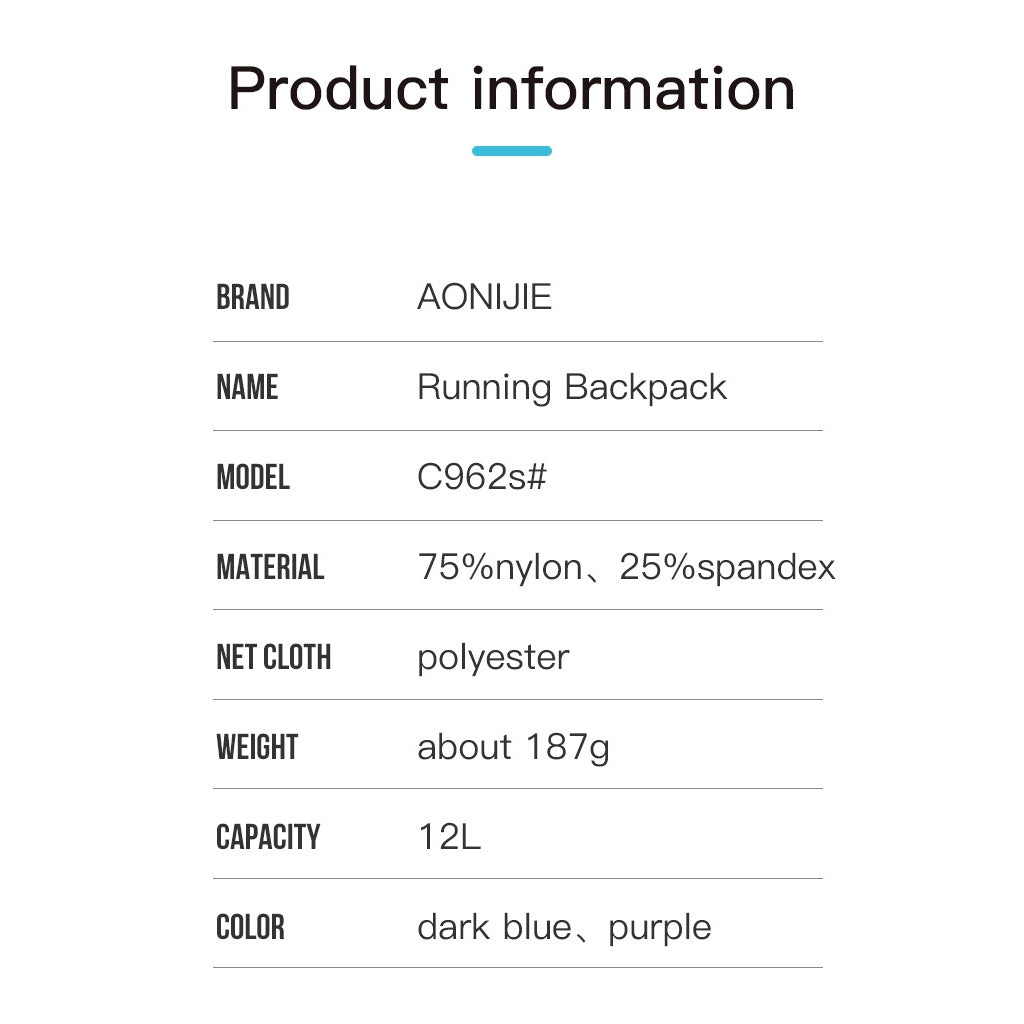This screenshot has height=1024, width=1024.
Task: Click the Running Backpack text
Action: pos(571,388)
